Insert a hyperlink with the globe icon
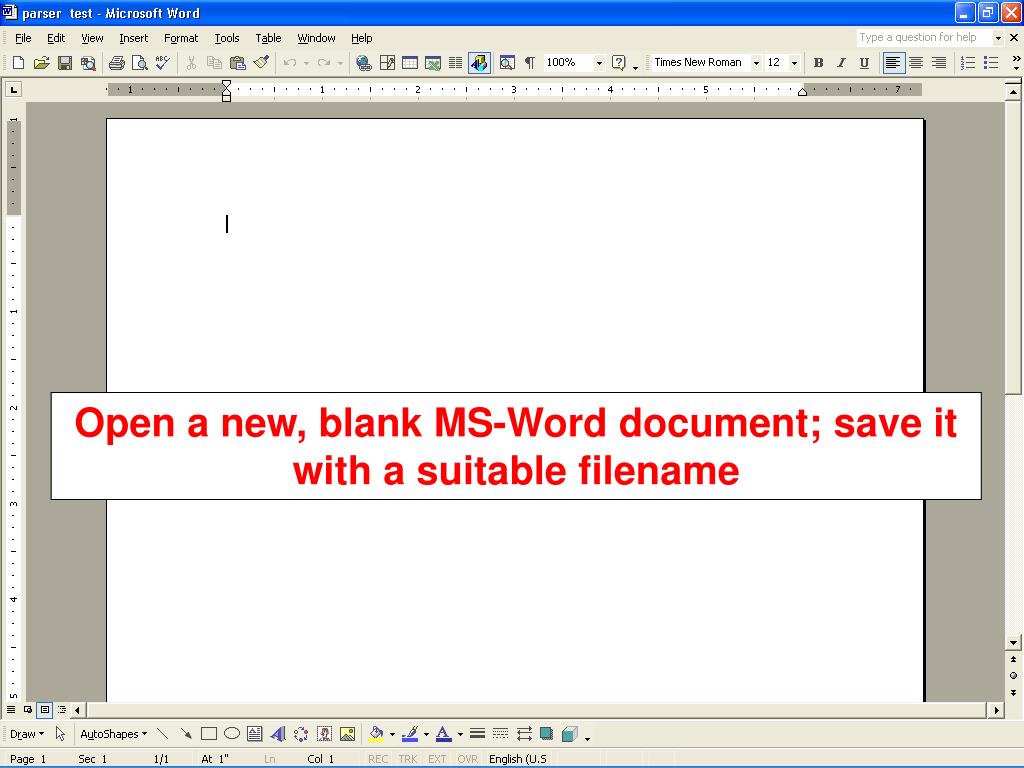1024x768 pixels. (364, 63)
